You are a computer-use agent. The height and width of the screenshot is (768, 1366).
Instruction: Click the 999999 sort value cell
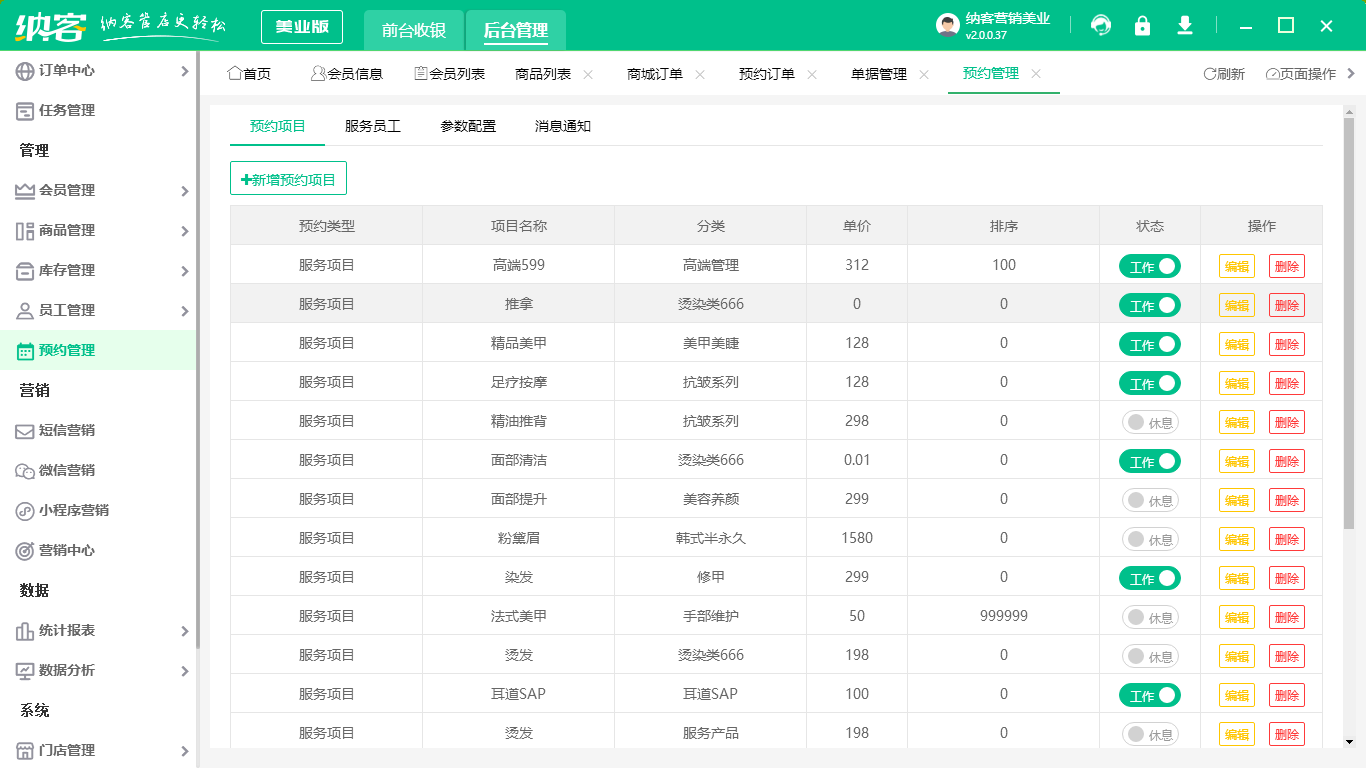(x=1004, y=616)
